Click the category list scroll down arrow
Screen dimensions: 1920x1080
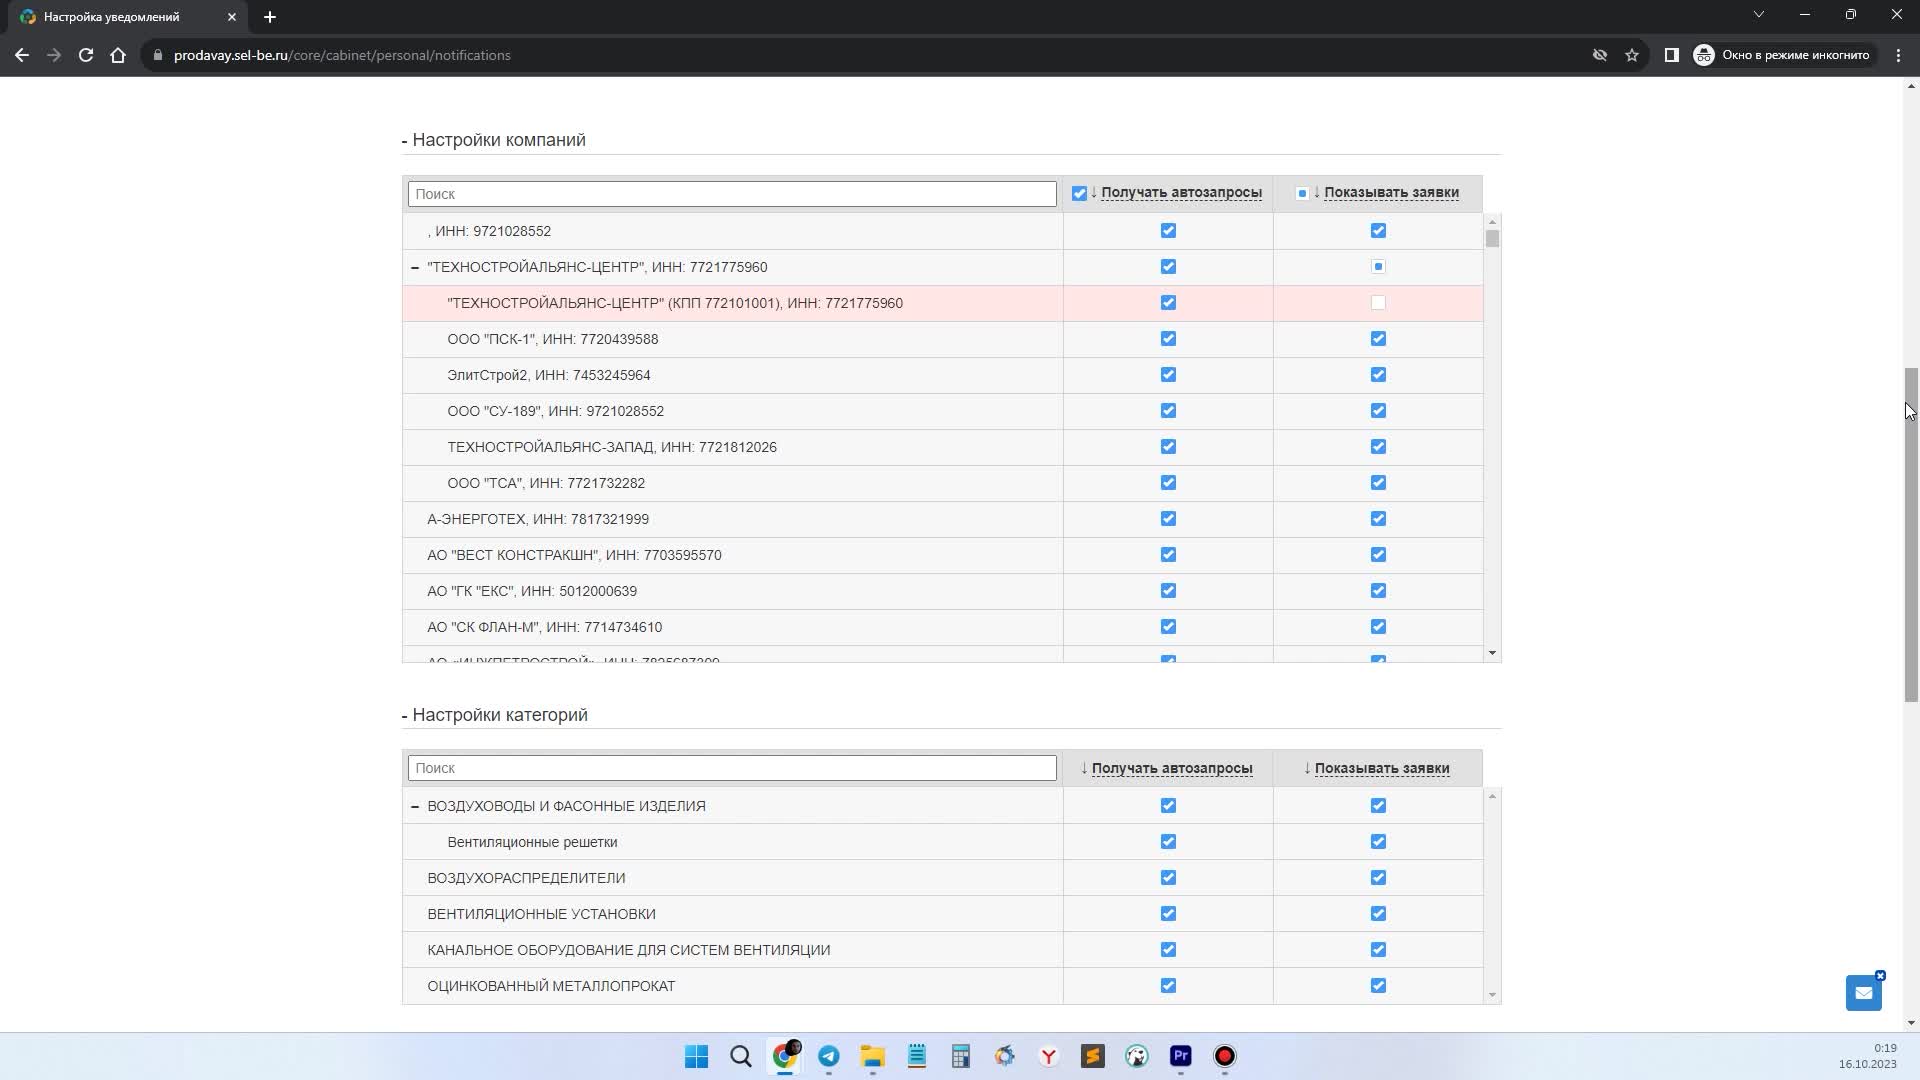(x=1492, y=995)
